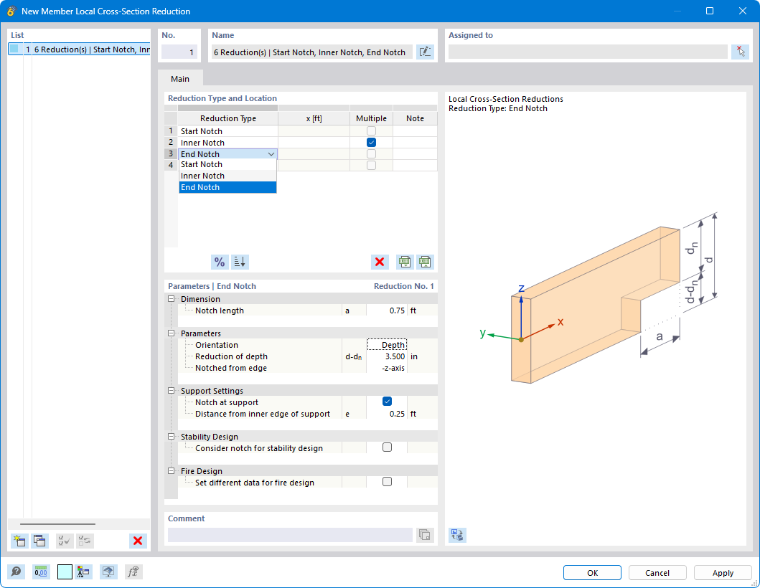Select list item 1 6 Reduction(s)
The height and width of the screenshot is (588, 760).
pos(79,49)
